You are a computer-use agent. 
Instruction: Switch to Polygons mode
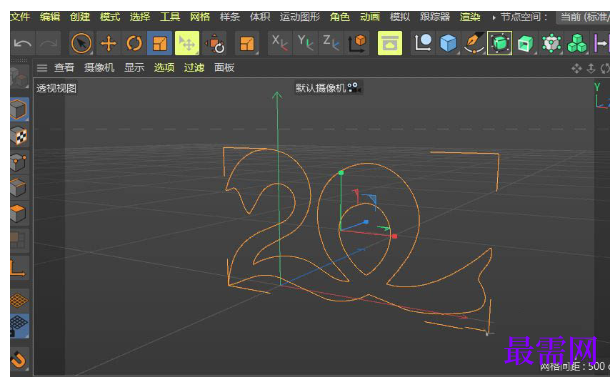[x=19, y=214]
